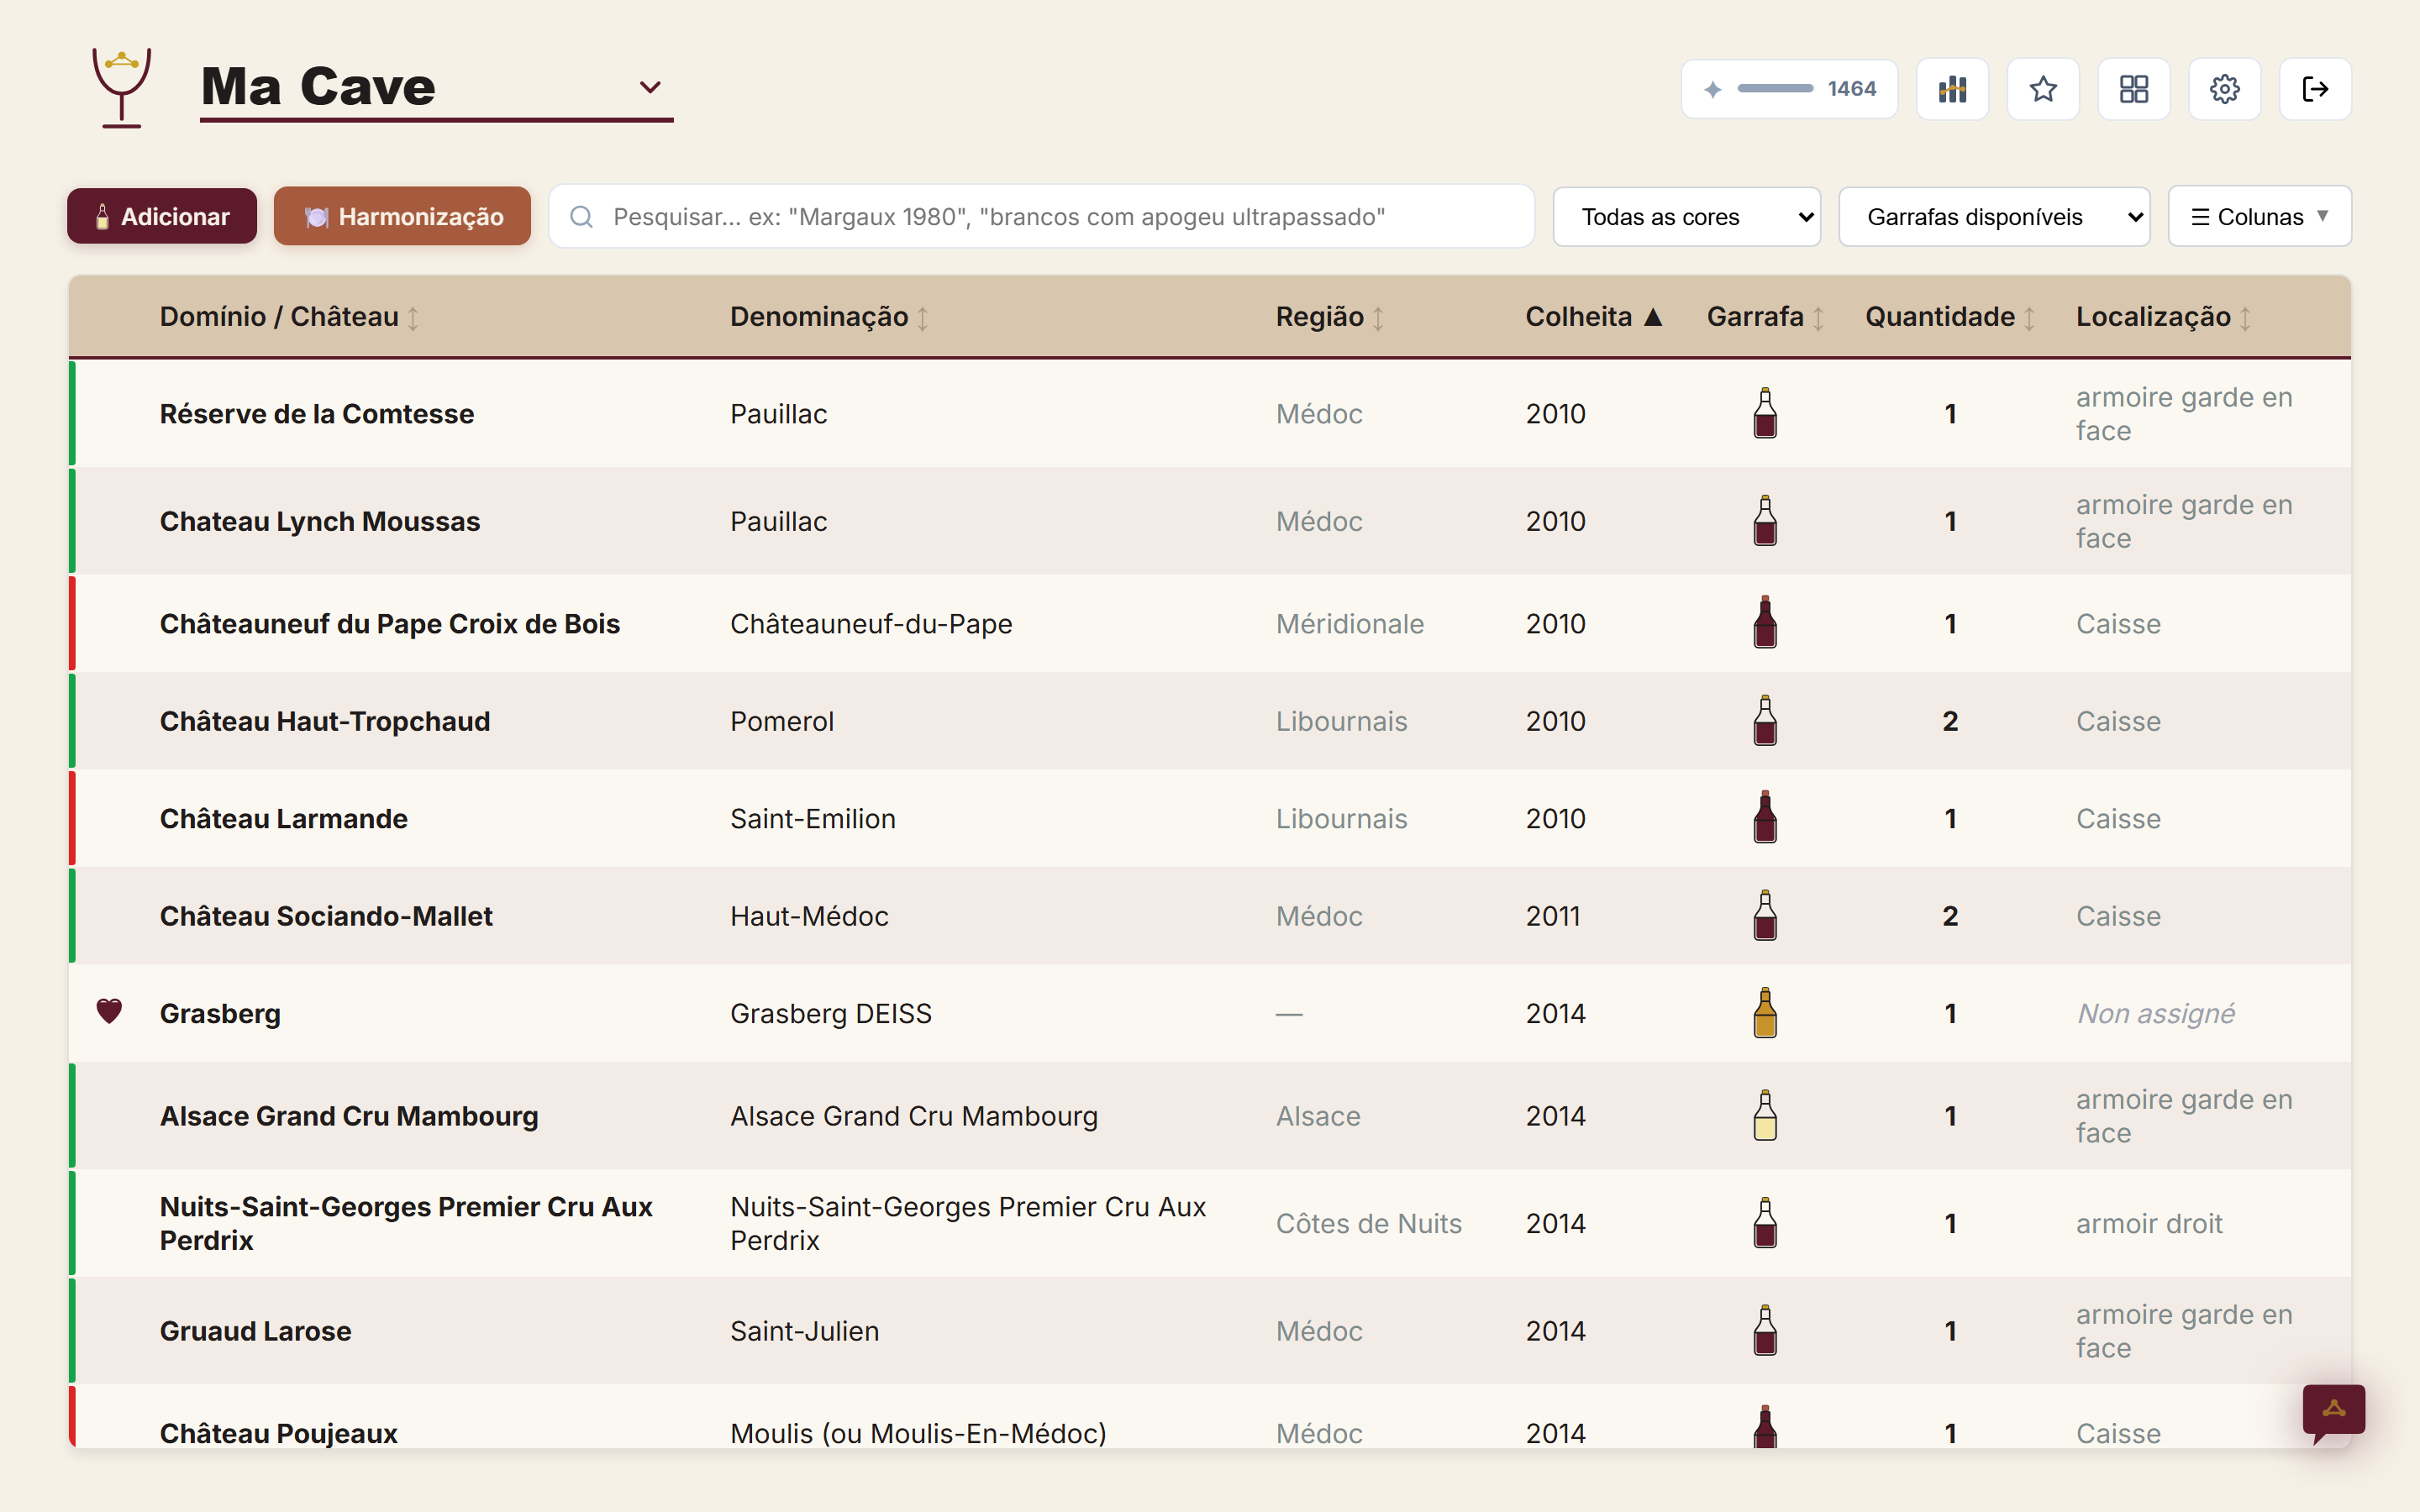Image resolution: width=2420 pixels, height=1512 pixels.
Task: Focus the Pesquisar search field
Action: [x=1042, y=217]
